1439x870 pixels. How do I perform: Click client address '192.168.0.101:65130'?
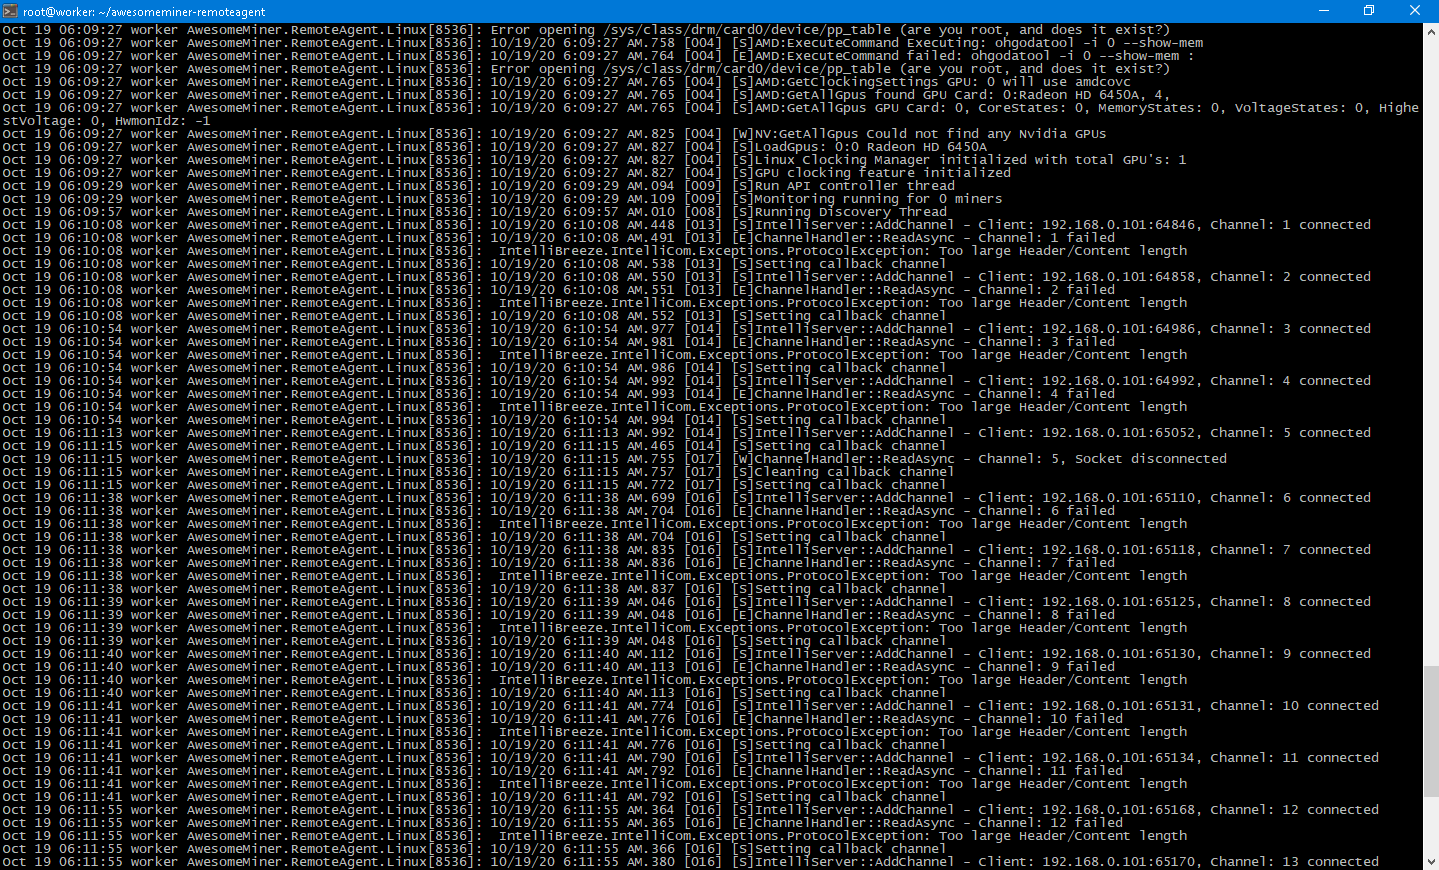pyautogui.click(x=1118, y=654)
